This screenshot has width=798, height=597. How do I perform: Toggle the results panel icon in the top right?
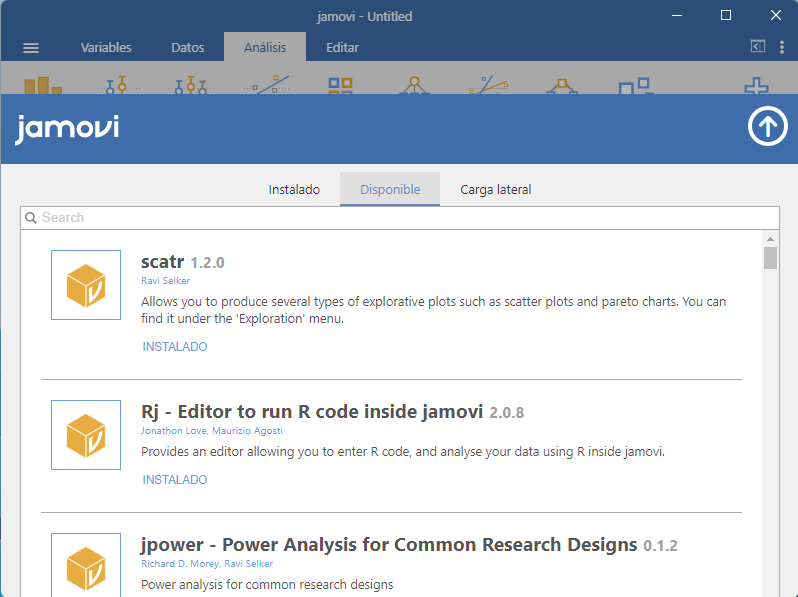(x=758, y=47)
